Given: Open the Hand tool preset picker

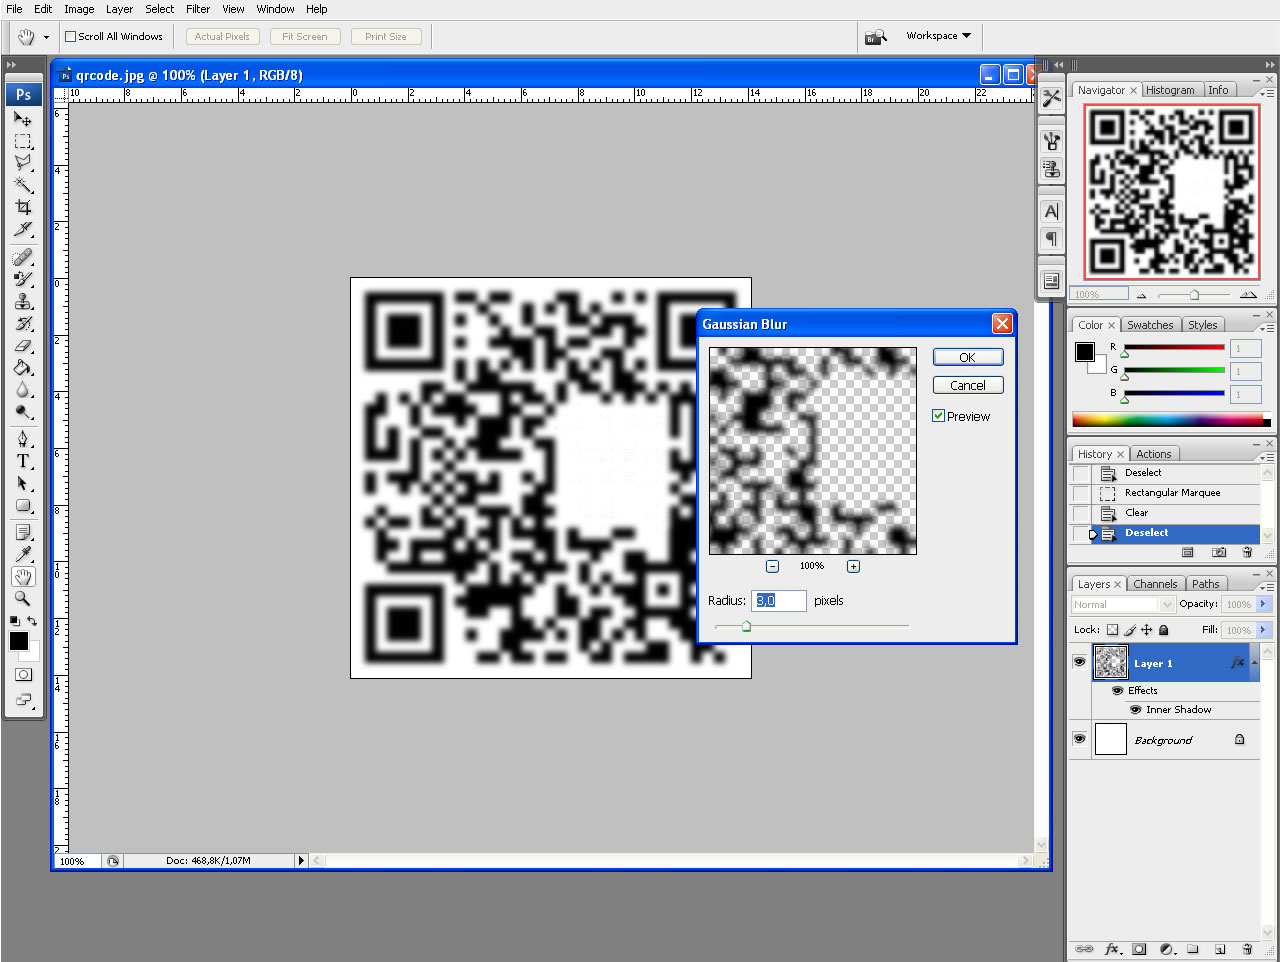Looking at the screenshot, I should coord(46,37).
